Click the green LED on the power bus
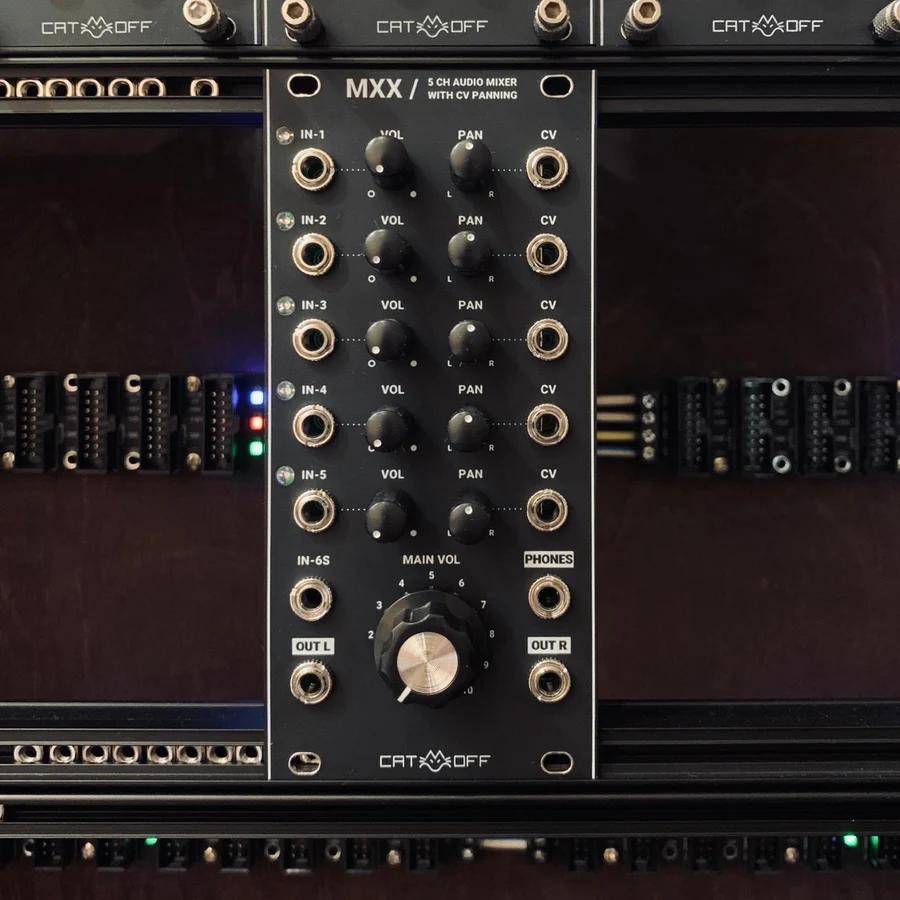The image size is (900, 900). point(256,448)
